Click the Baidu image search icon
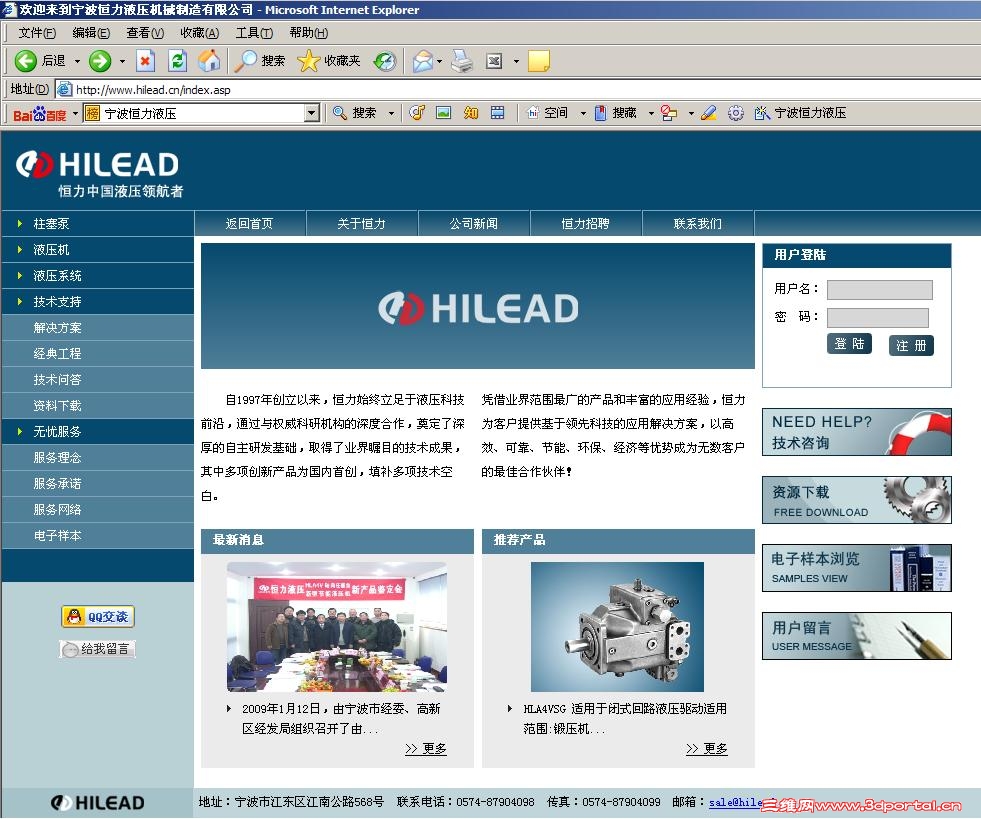 pos(444,113)
